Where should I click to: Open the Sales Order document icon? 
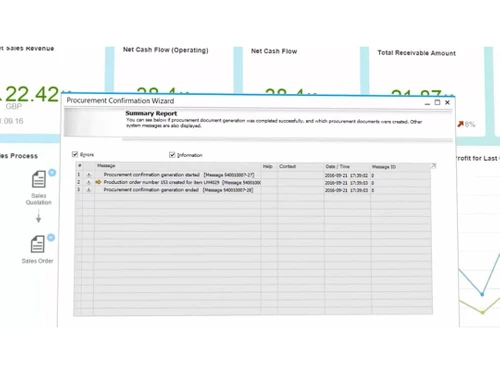(x=38, y=244)
